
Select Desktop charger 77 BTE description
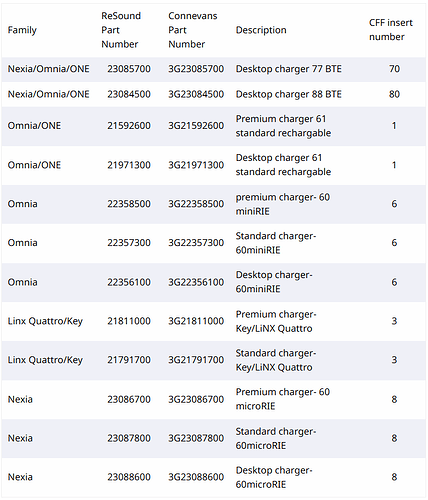point(289,69)
